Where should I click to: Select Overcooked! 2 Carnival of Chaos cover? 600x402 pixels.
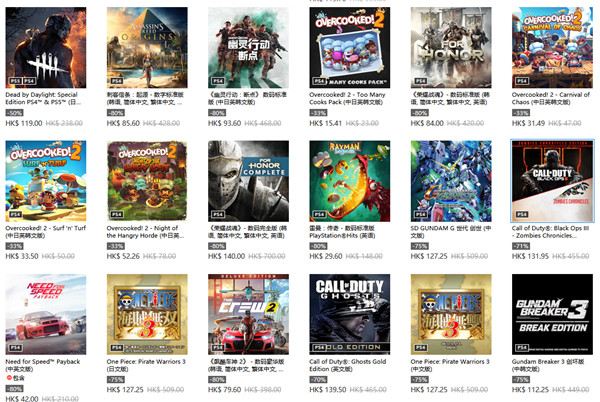click(x=553, y=47)
